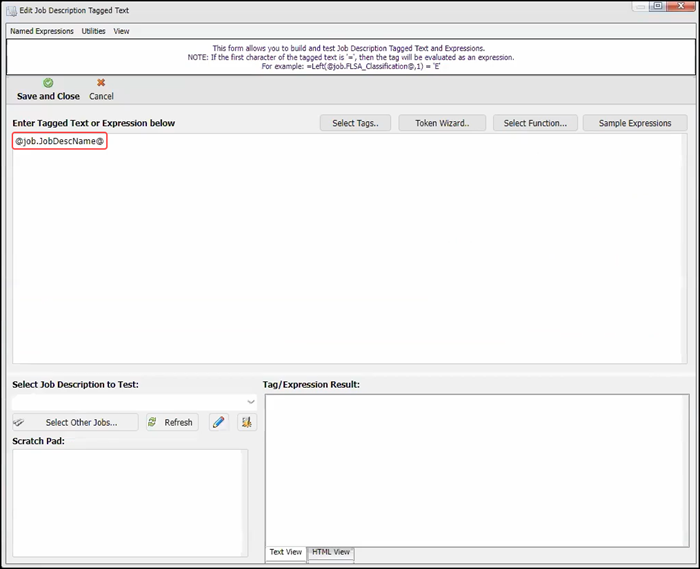Click the Select Function... button

click(x=535, y=123)
